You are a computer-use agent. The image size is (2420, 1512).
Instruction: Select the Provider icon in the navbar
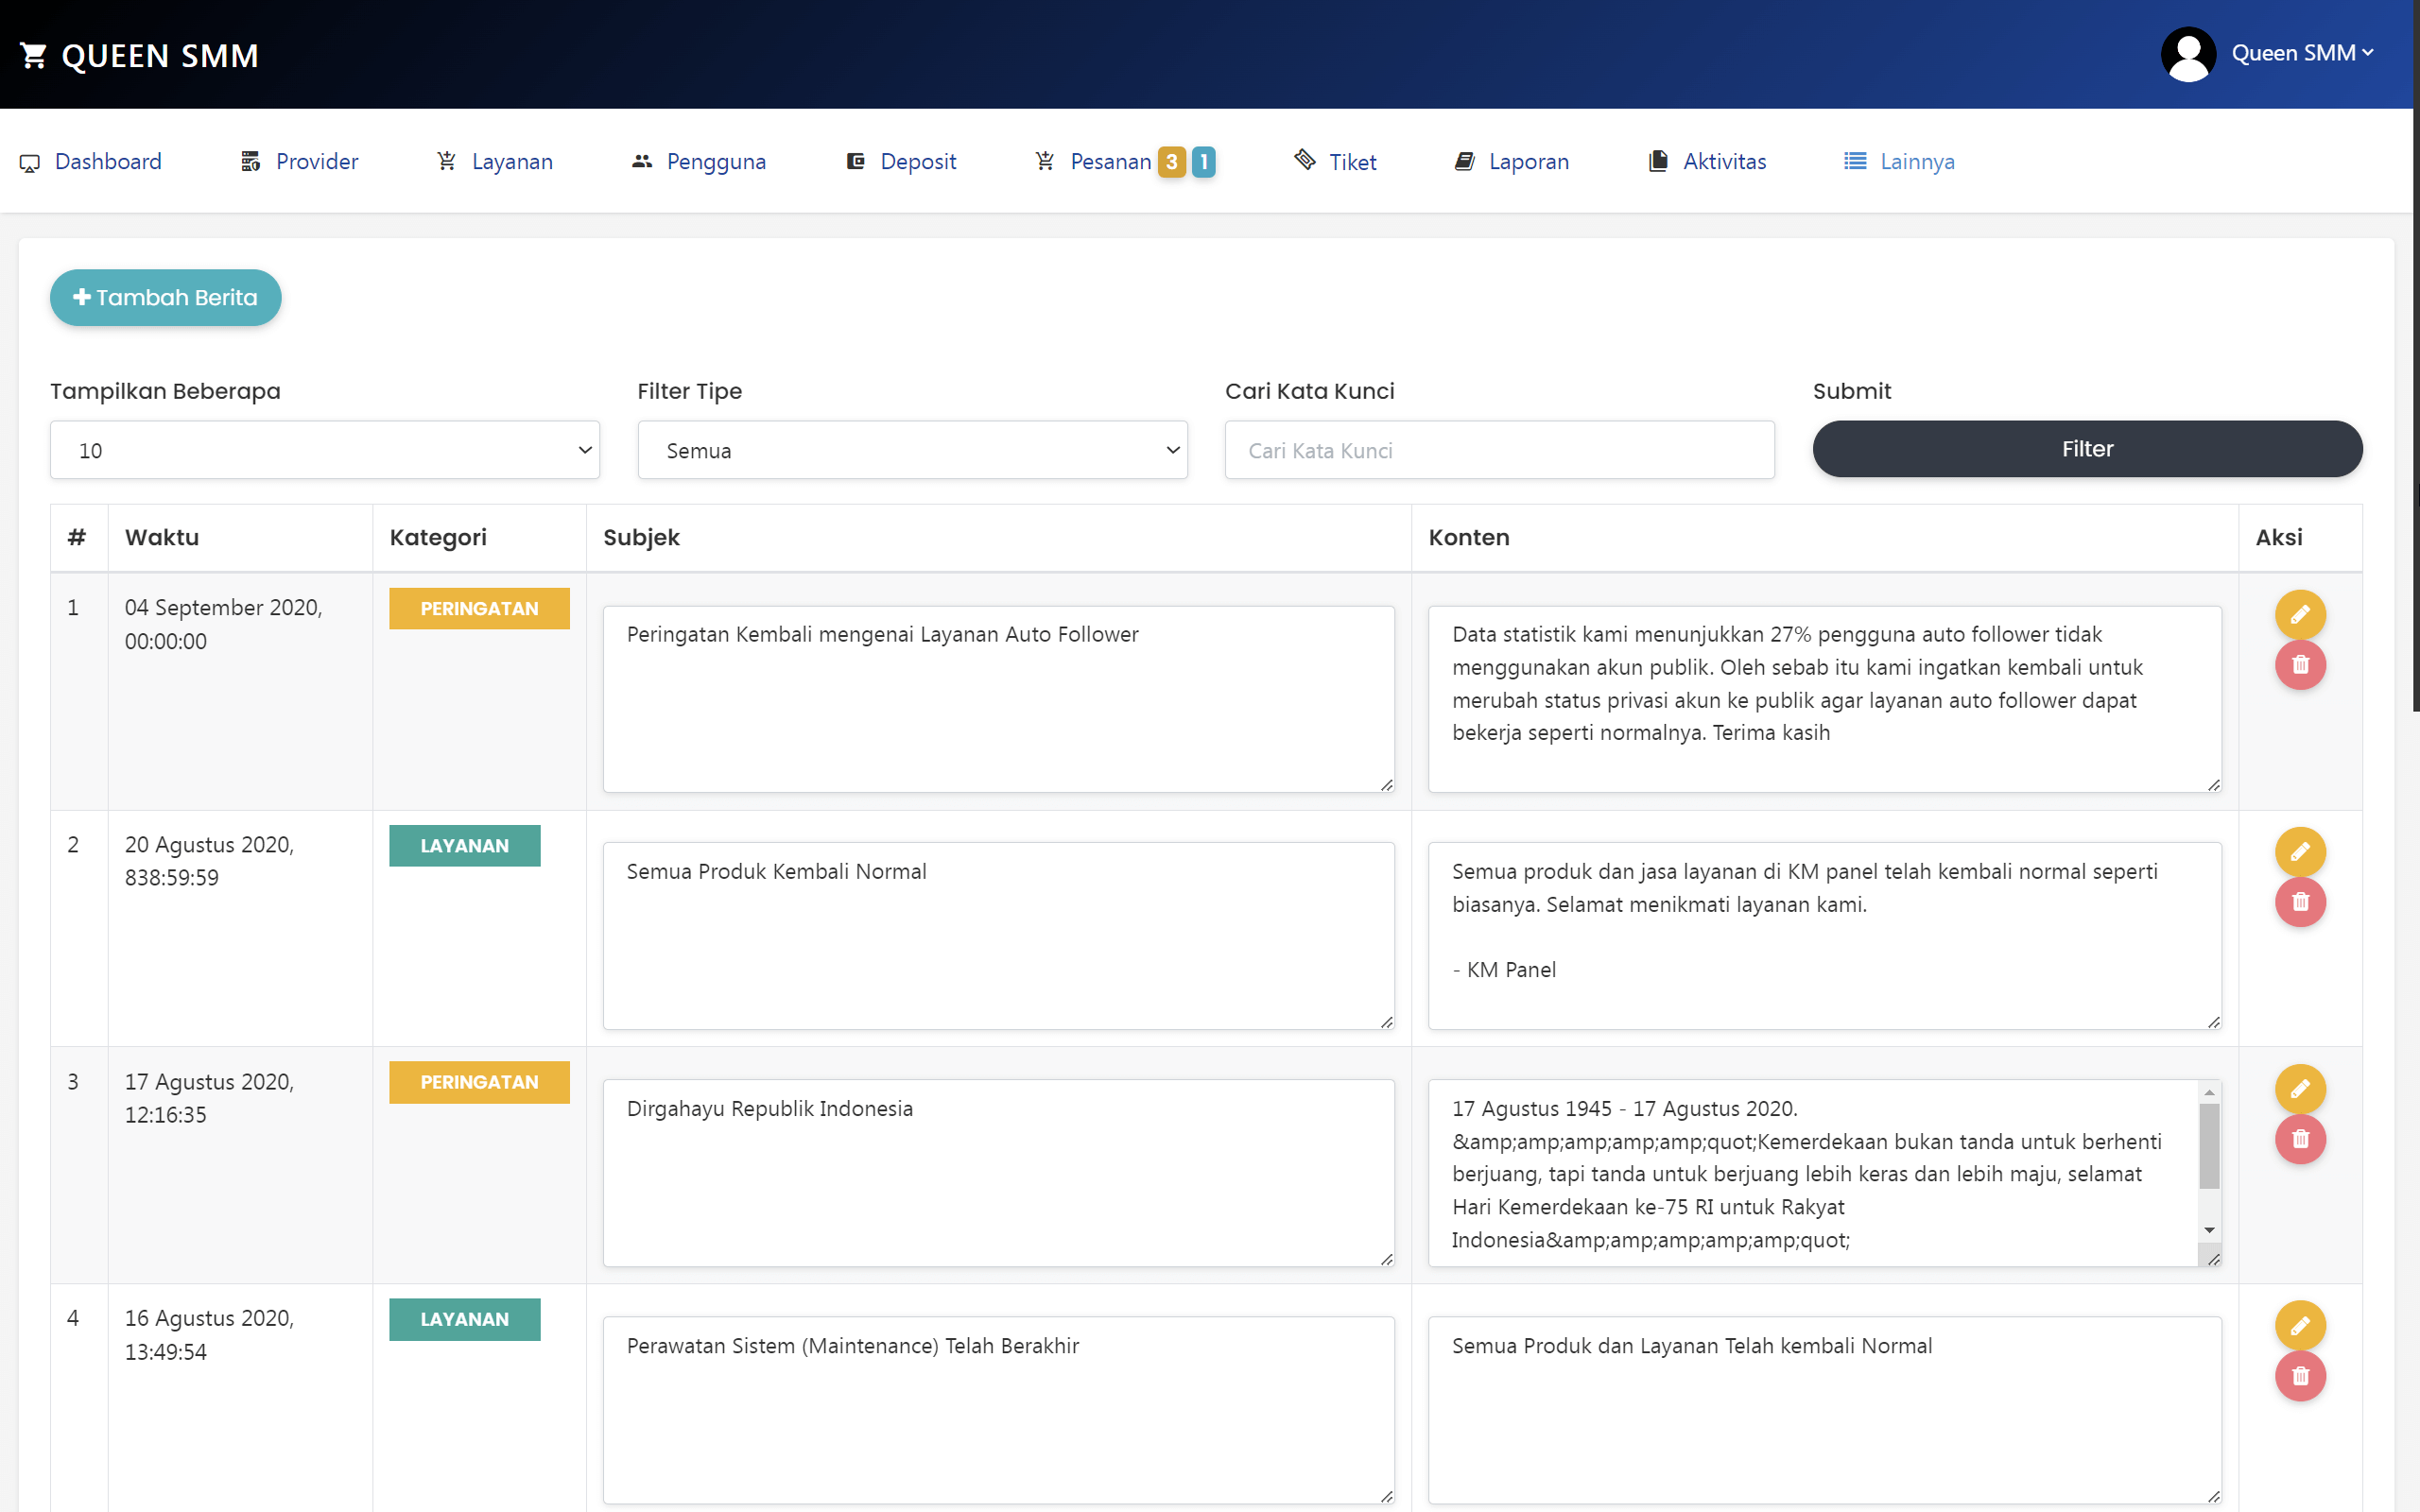tap(250, 161)
